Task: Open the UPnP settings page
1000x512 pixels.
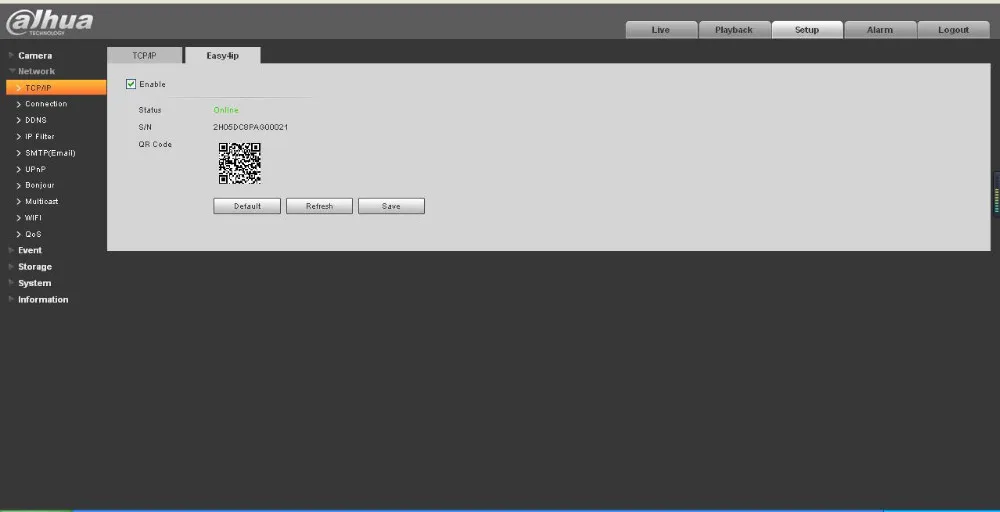Action: tap(35, 169)
